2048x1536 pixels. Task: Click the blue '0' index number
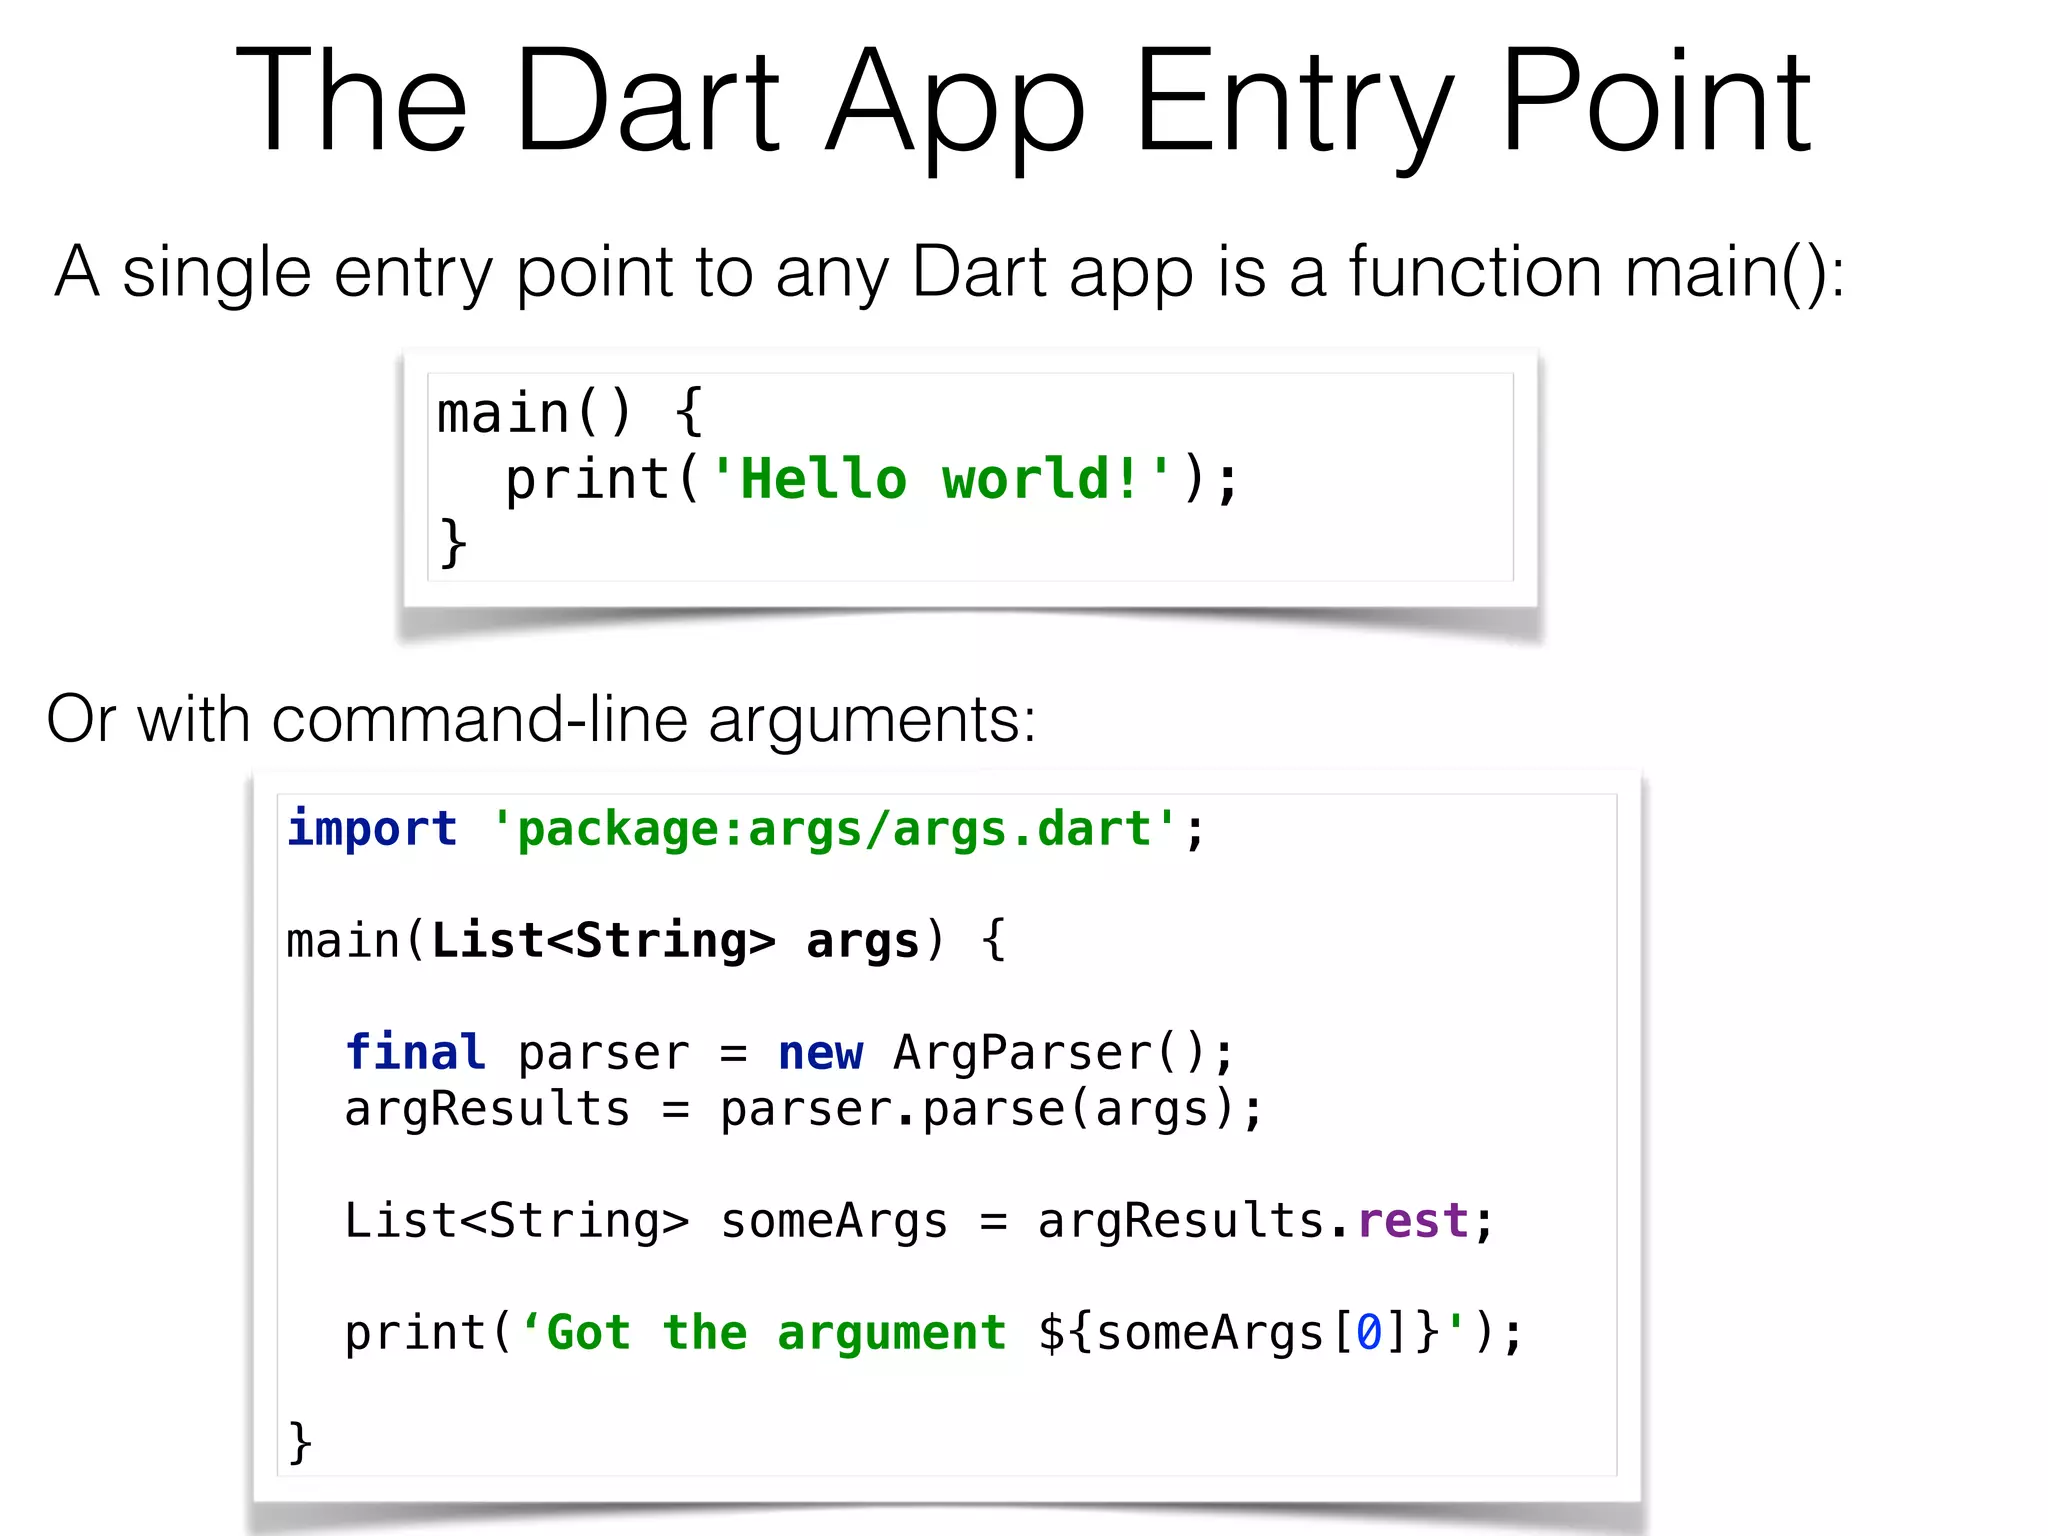coord(1368,1333)
